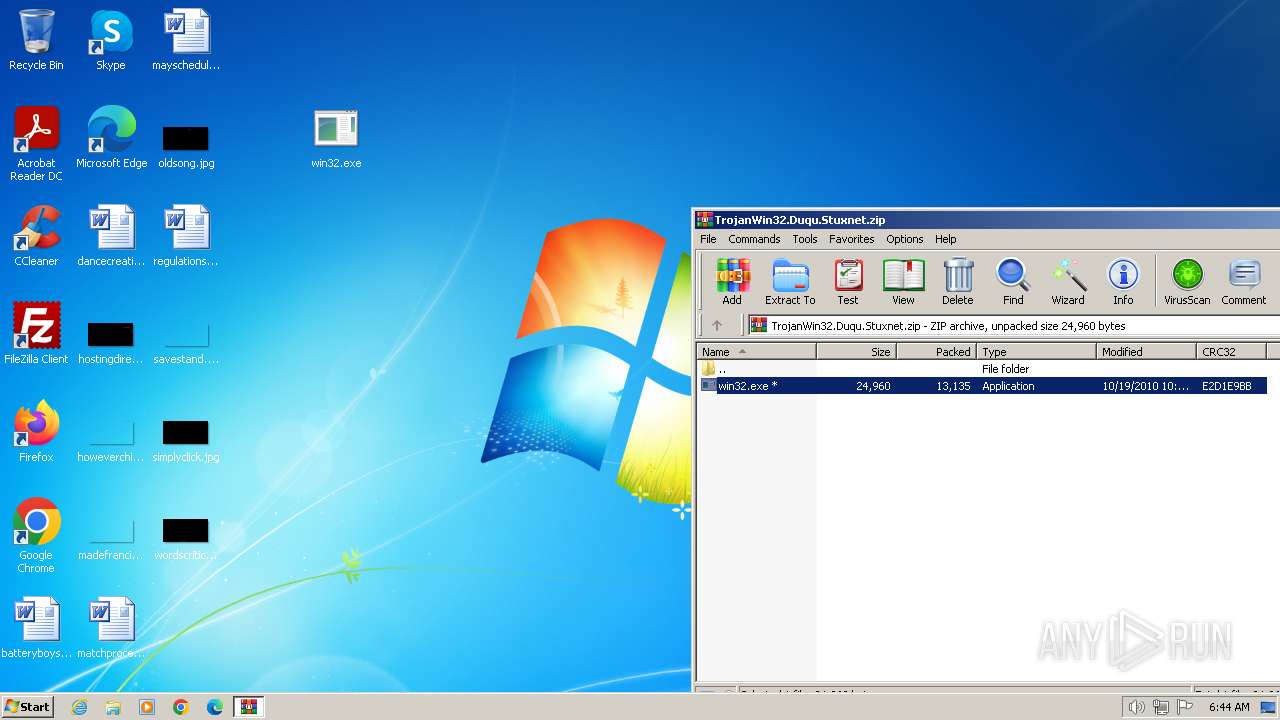Sort by the Modified column header
1280x720 pixels.
click(x=1147, y=351)
